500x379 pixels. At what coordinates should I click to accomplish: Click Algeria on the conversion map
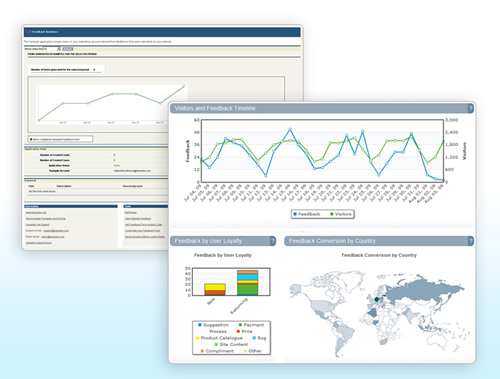coord(373,313)
